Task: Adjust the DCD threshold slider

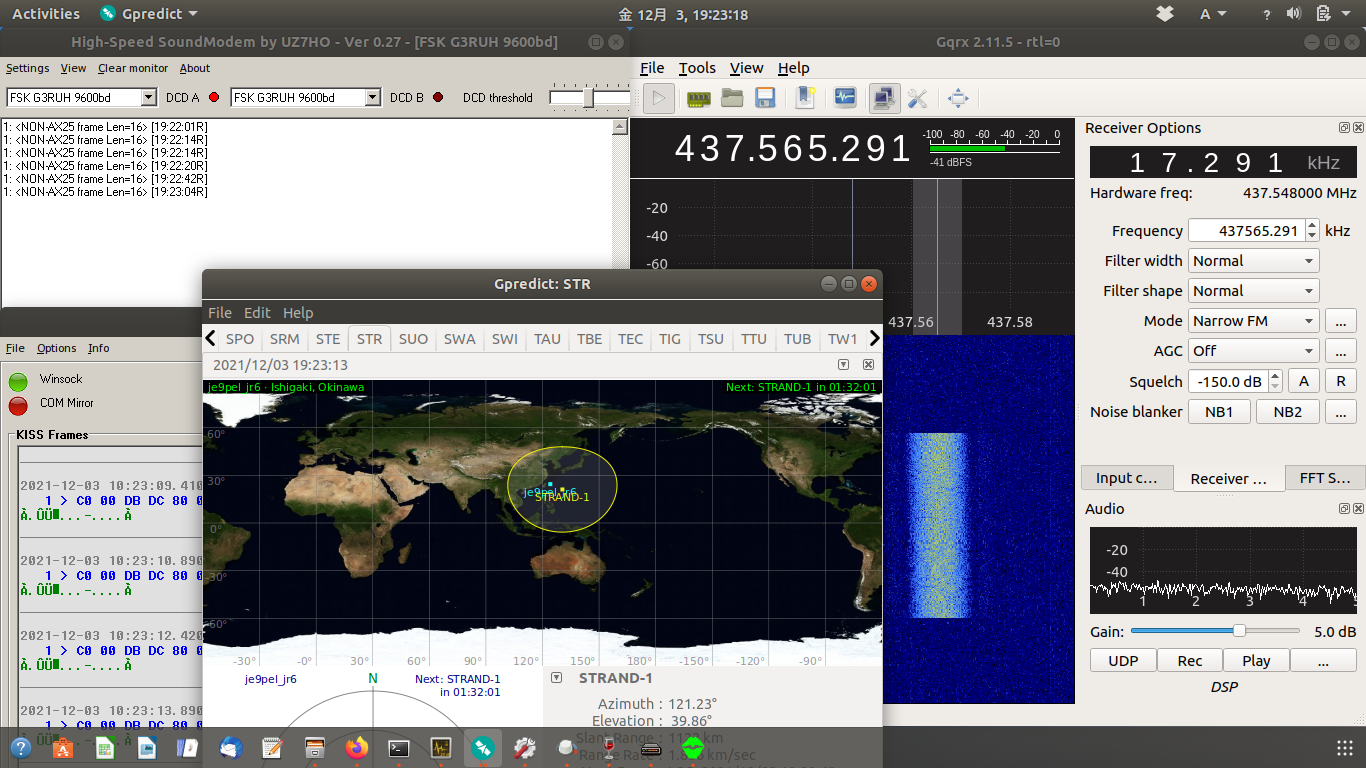Action: 589,98
